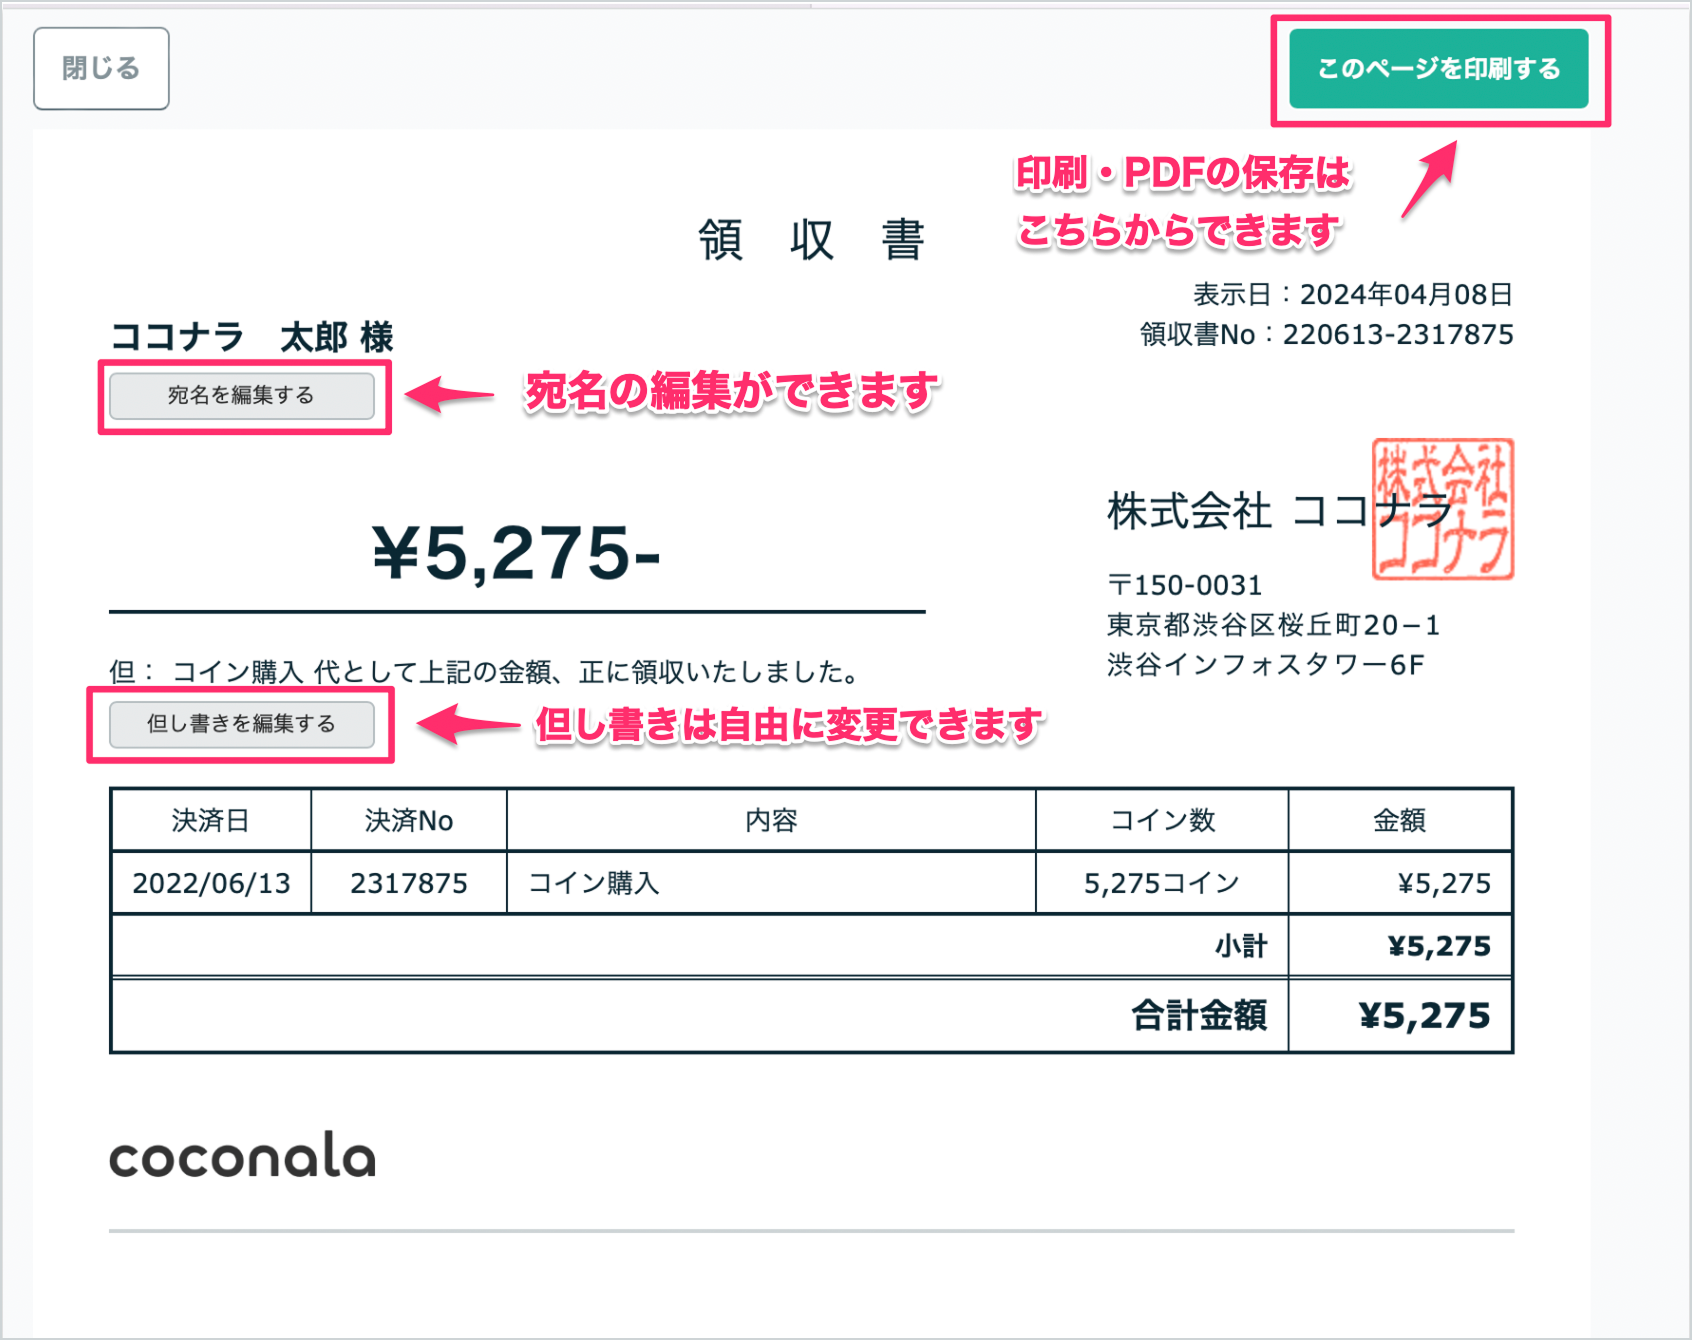Select the large amount ¥5,275-
The height and width of the screenshot is (1340, 1692).
[x=516, y=552]
